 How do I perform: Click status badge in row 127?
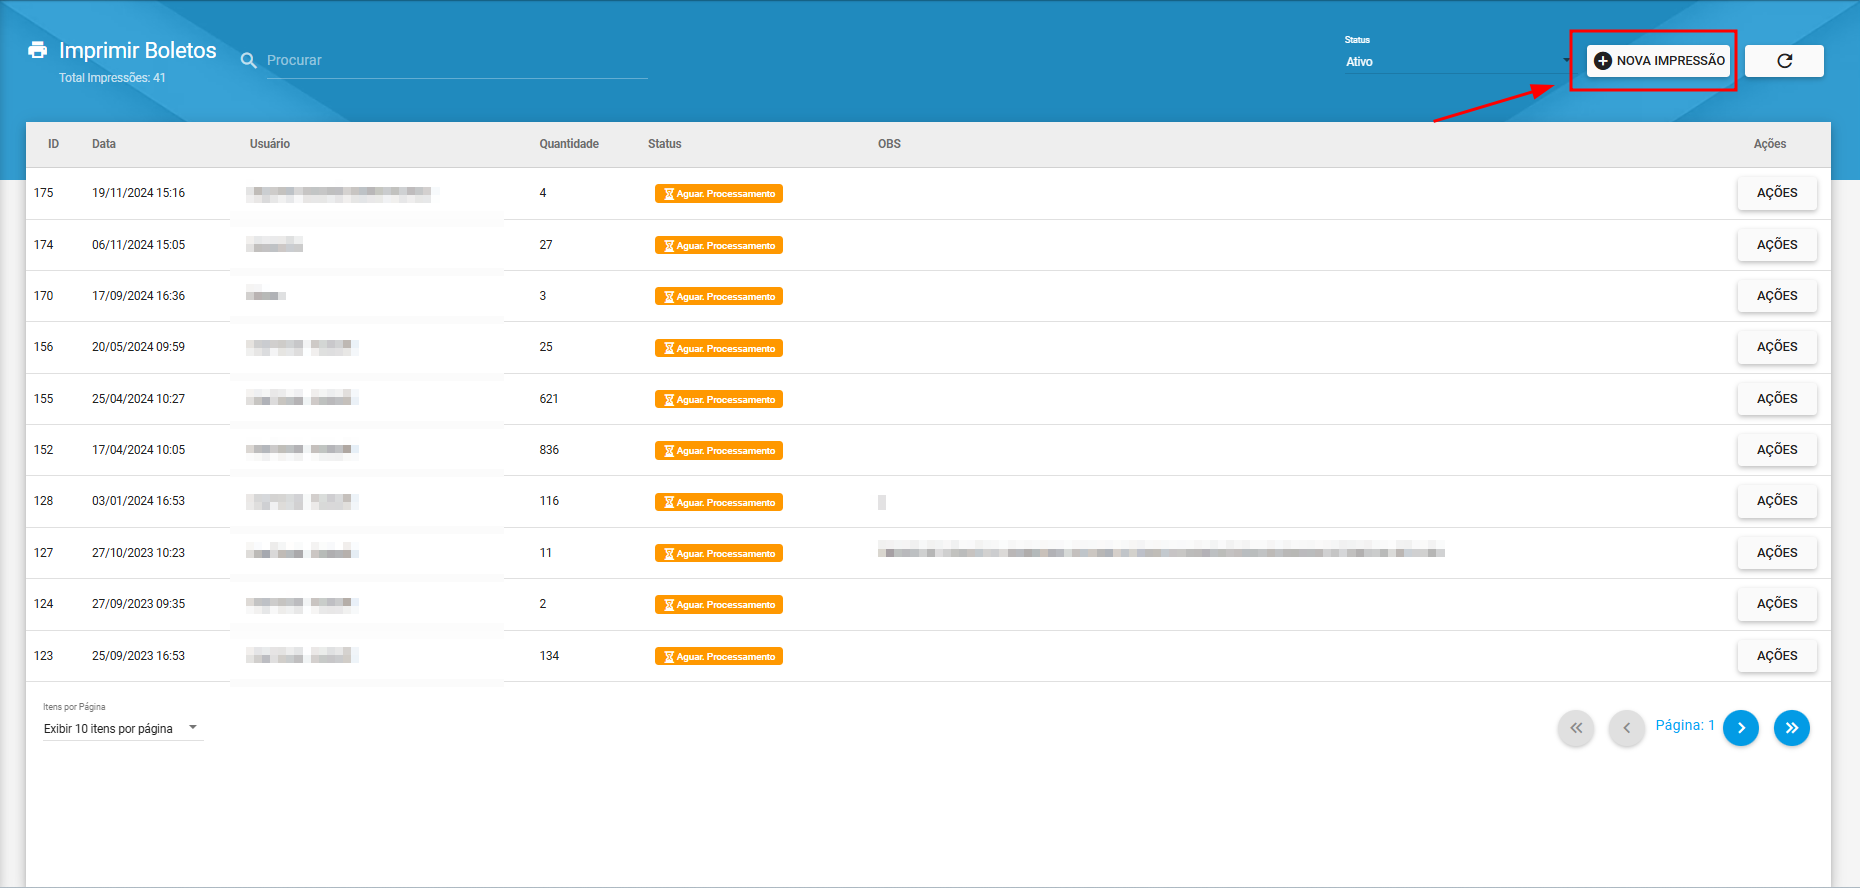719,554
